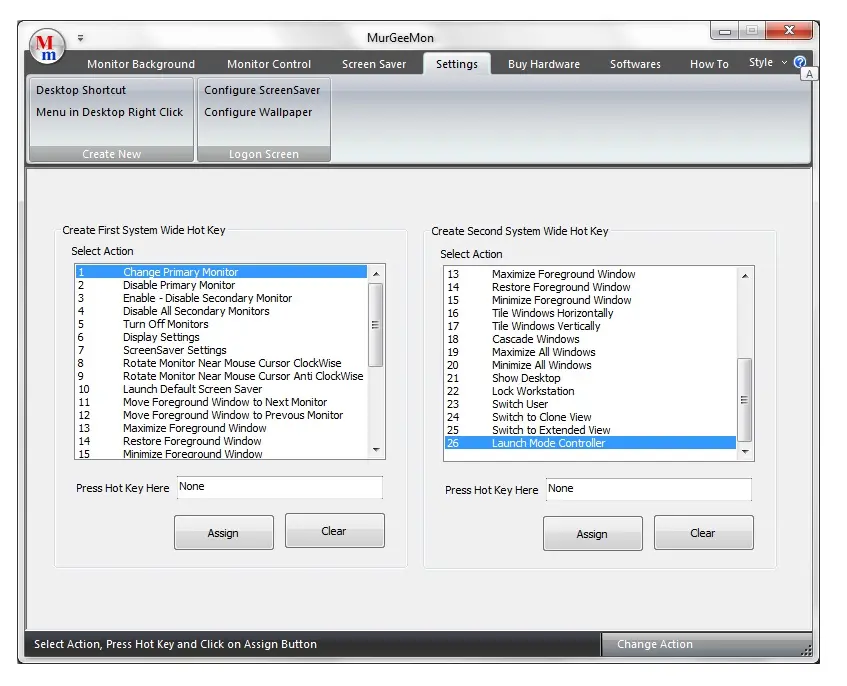The width and height of the screenshot is (847, 686).
Task: Close the MurGeeMon window
Action: click(789, 31)
